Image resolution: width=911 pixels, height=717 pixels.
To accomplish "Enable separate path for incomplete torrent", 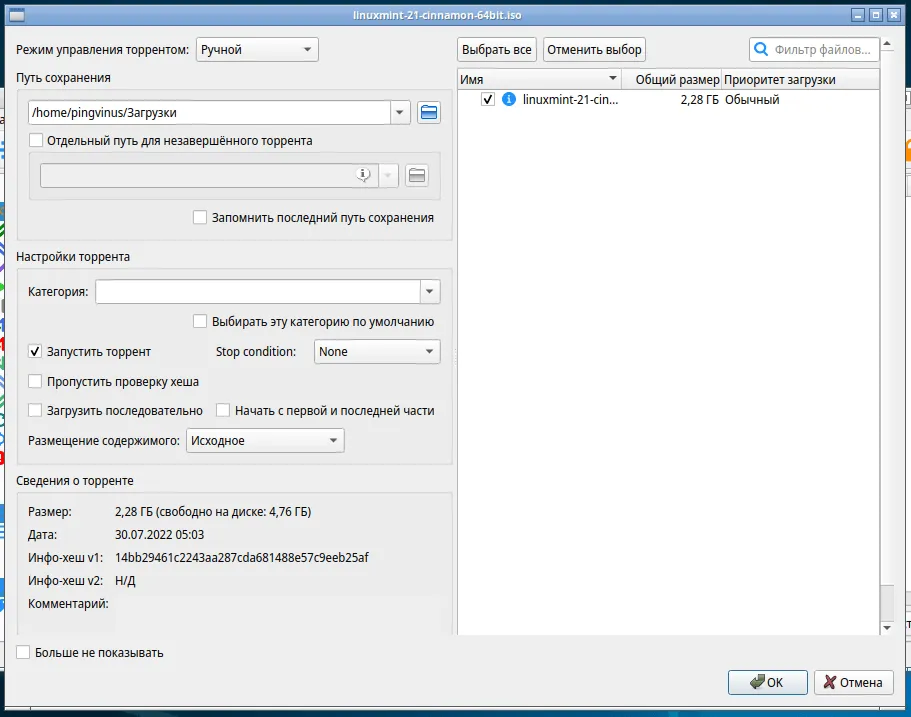I will pos(35,140).
